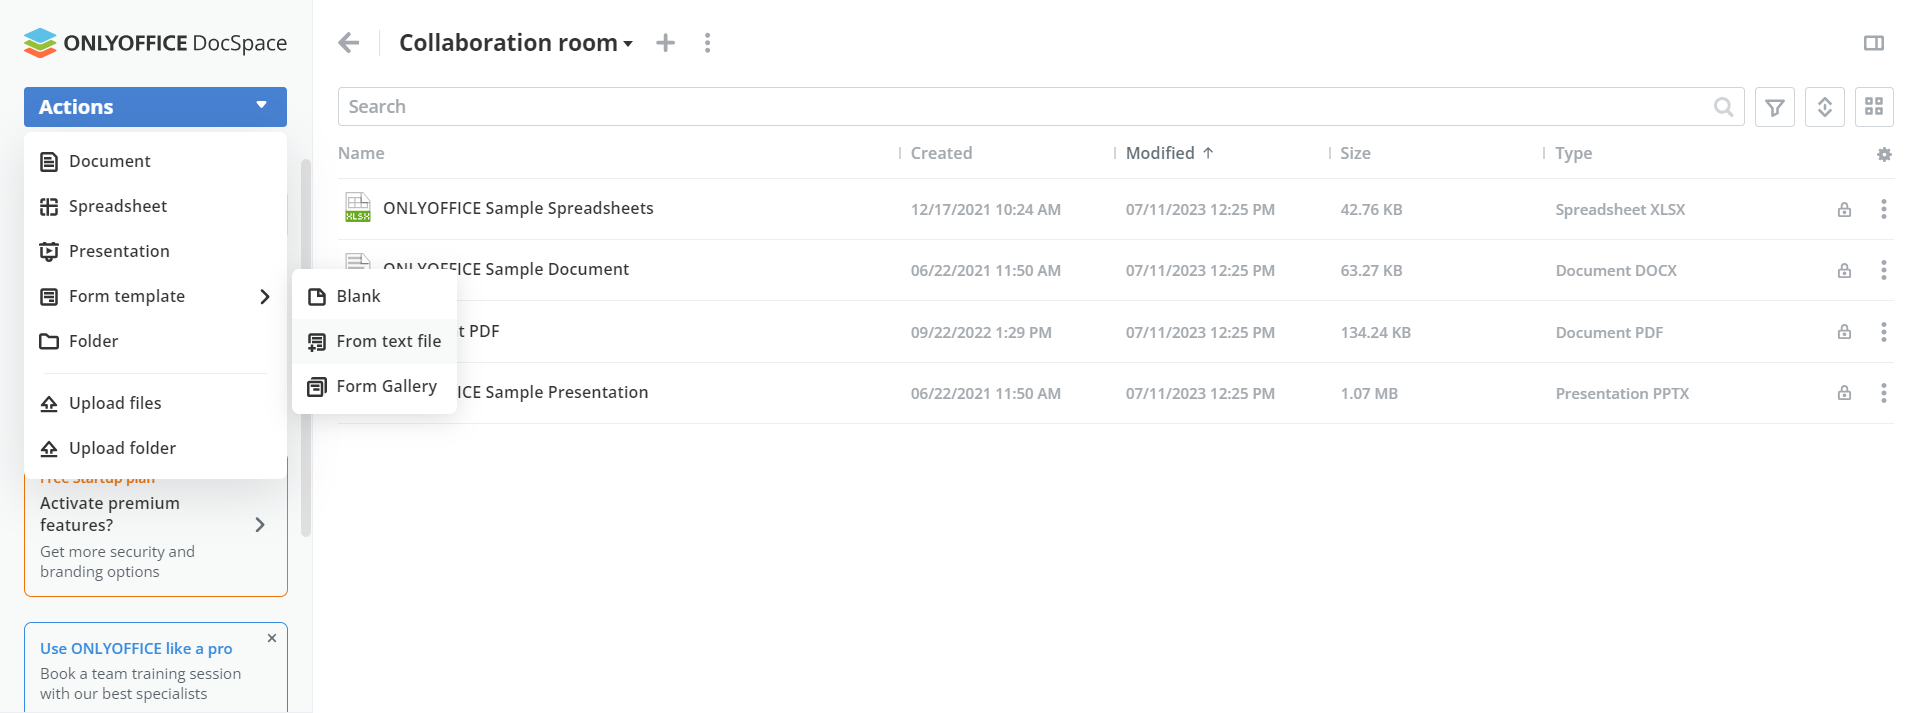The image size is (1914, 713).
Task: Click the plus icon next to room title
Action: 665,43
